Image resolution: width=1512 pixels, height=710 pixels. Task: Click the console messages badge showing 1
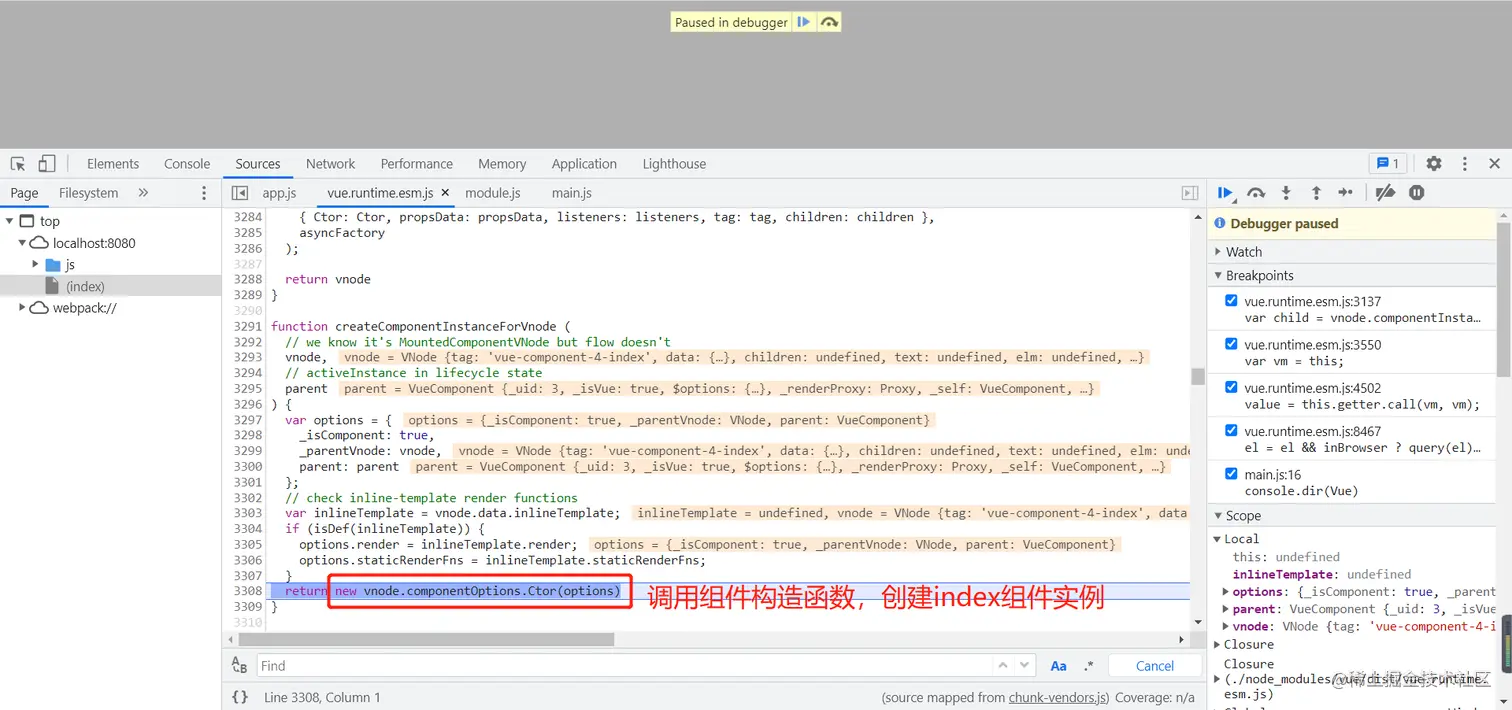[x=1388, y=164]
